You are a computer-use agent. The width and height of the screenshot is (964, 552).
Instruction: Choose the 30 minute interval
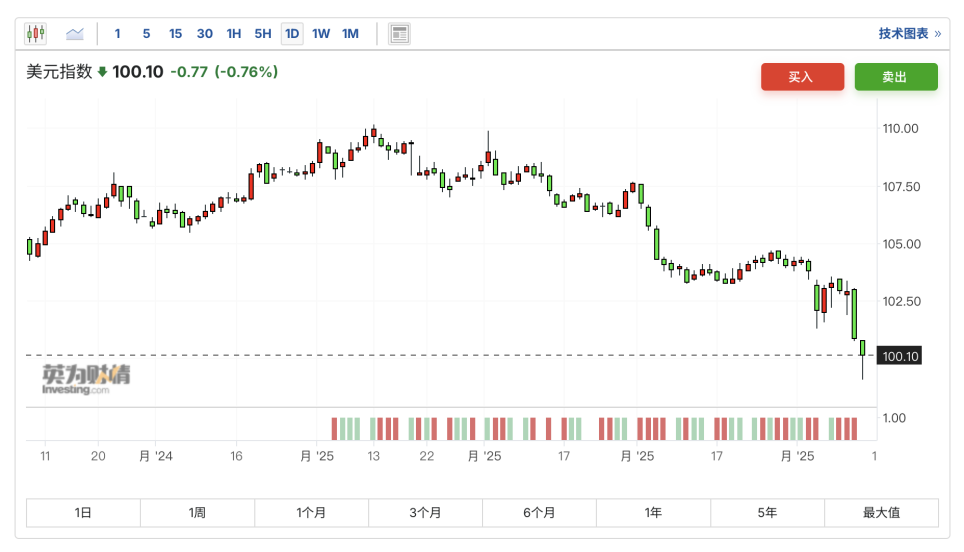click(204, 34)
